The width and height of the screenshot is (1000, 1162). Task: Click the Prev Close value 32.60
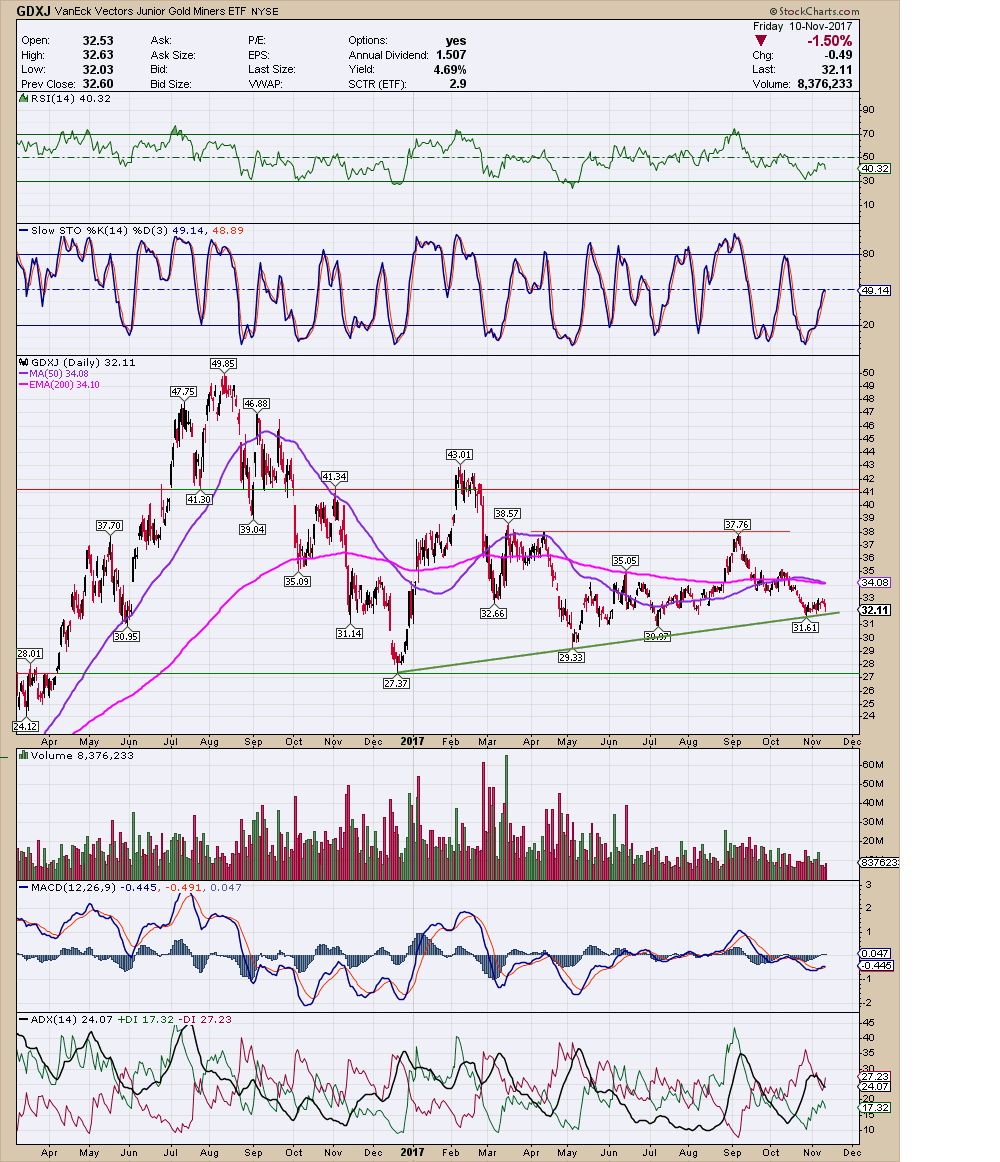(98, 84)
